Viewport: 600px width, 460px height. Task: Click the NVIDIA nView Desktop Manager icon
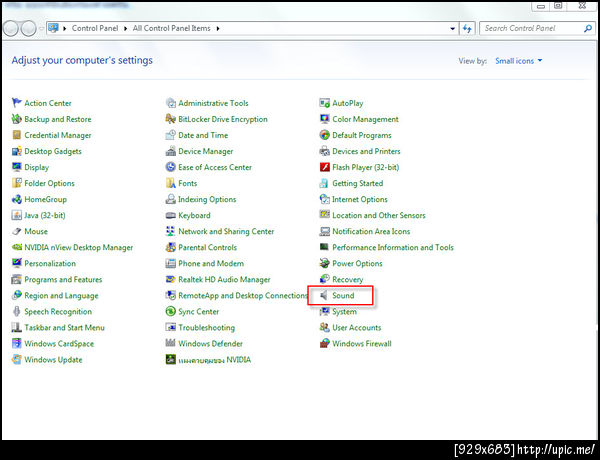(16, 247)
